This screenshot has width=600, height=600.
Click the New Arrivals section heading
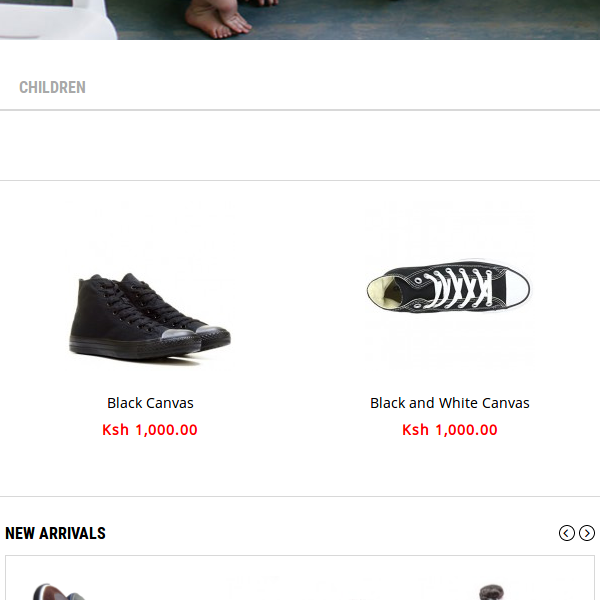pyautogui.click(x=56, y=533)
